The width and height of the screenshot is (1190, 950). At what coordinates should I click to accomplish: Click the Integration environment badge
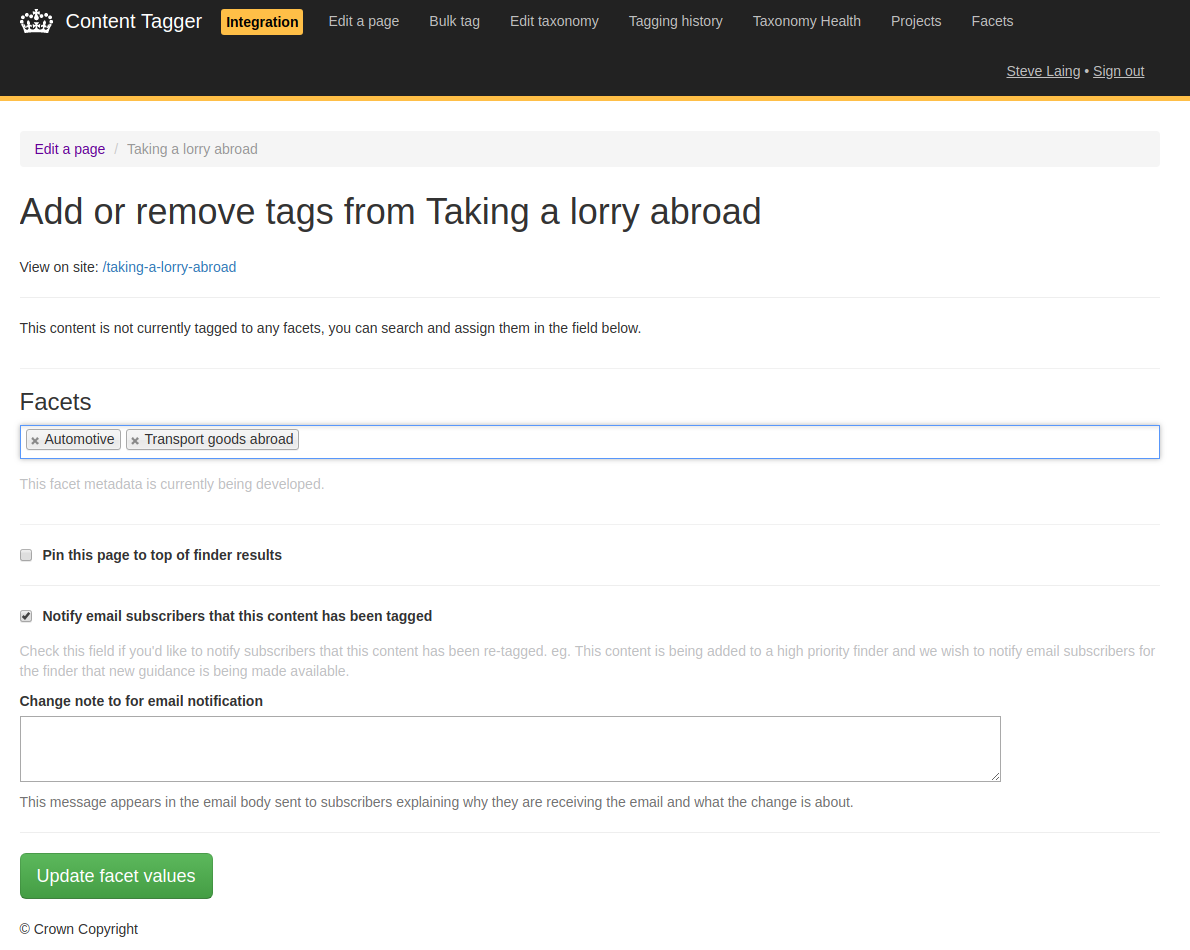pyautogui.click(x=262, y=22)
